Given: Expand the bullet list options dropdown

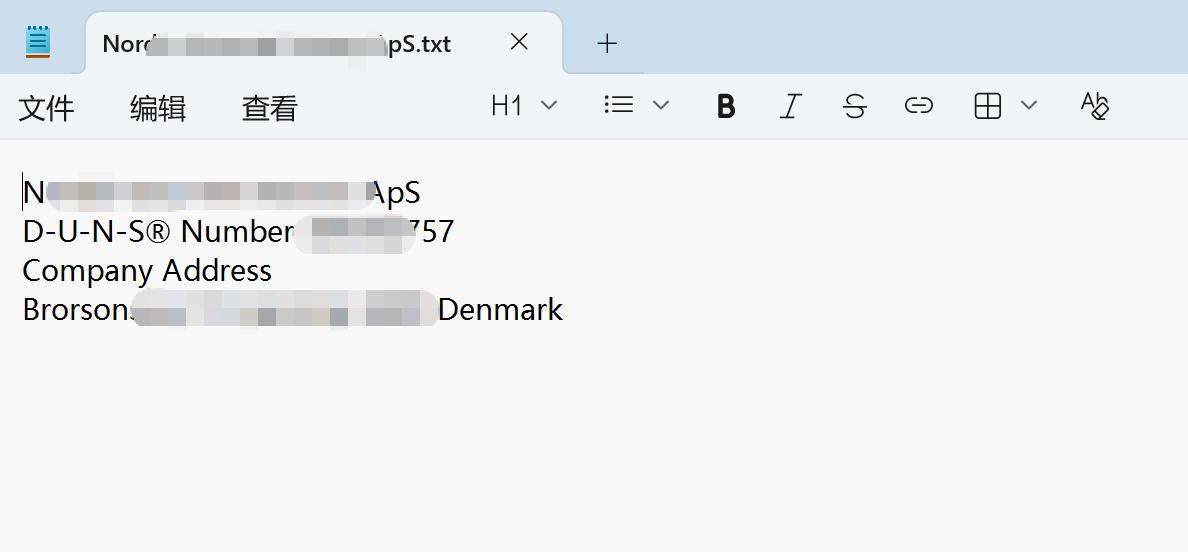Looking at the screenshot, I should 660,106.
